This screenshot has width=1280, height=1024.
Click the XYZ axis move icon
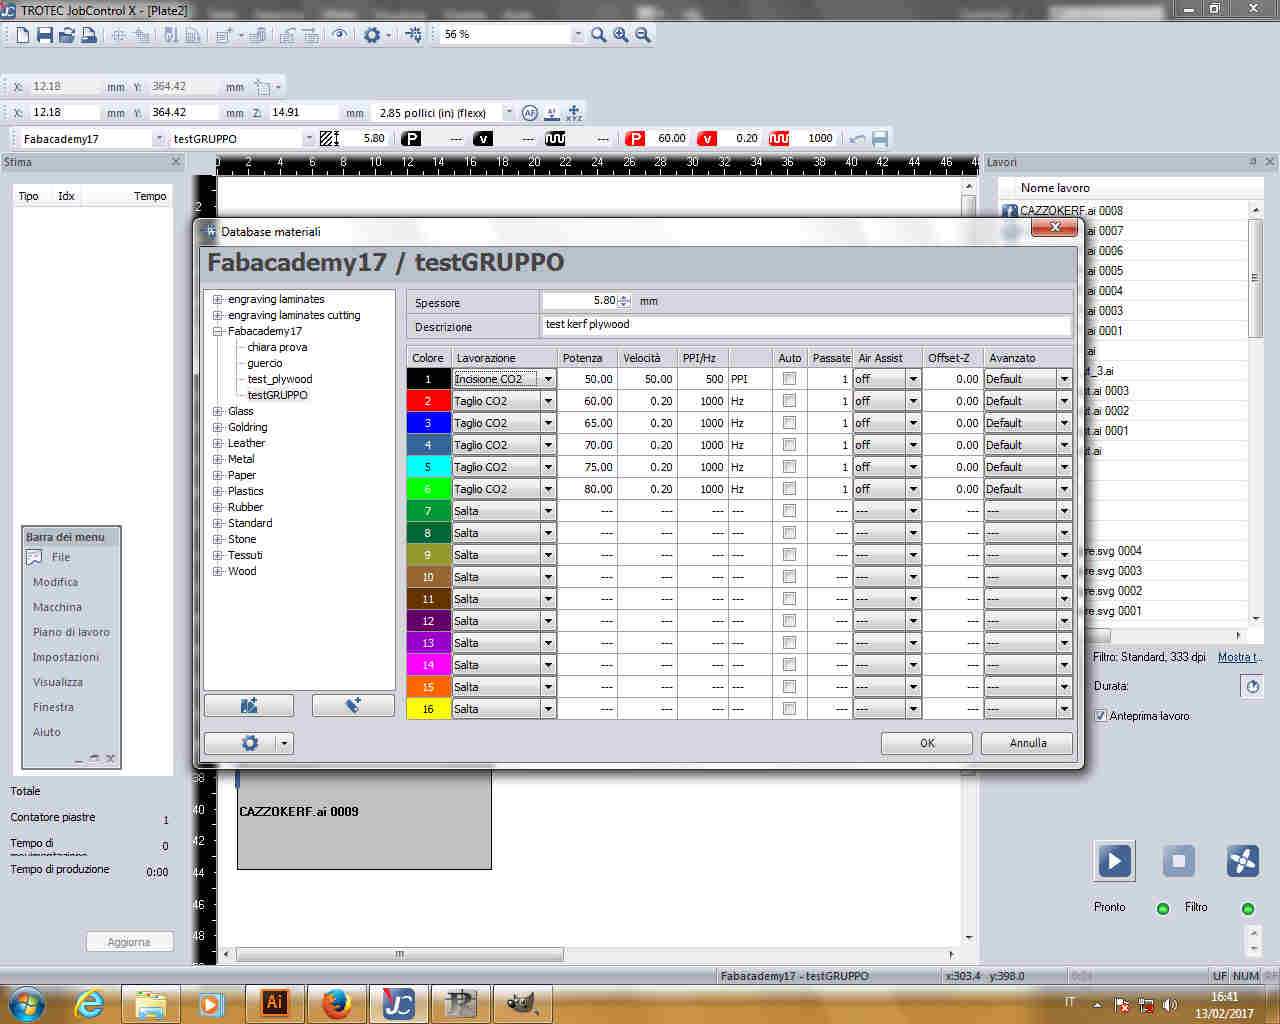pos(574,113)
